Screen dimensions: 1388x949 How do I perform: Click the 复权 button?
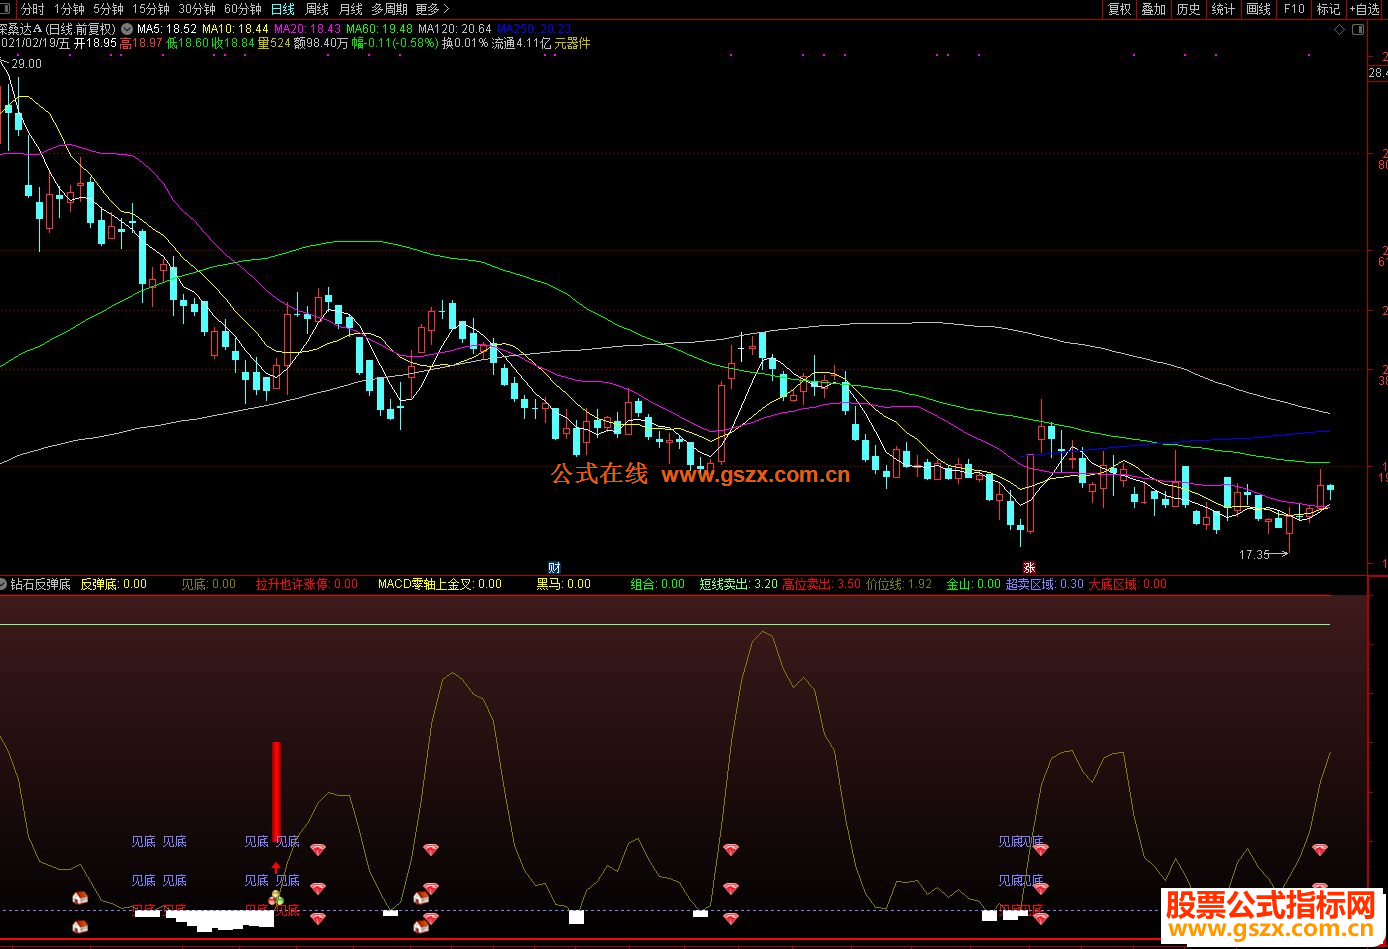(x=1119, y=9)
